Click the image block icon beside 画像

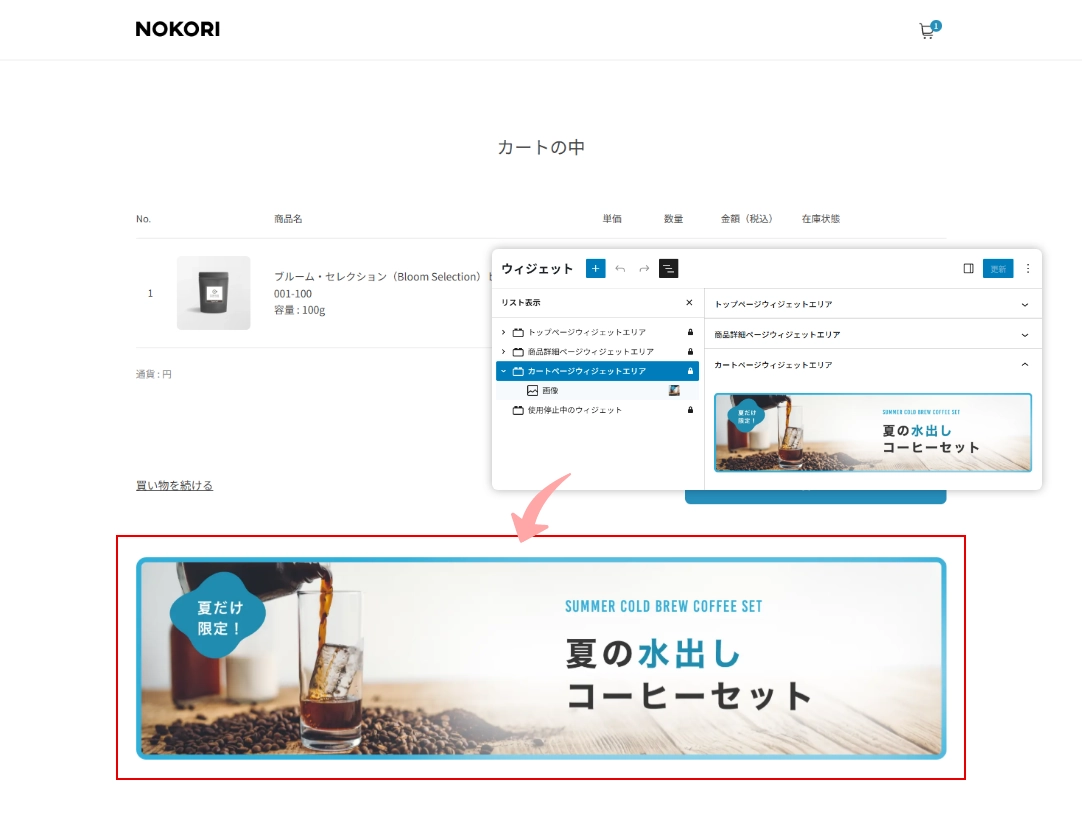530,390
